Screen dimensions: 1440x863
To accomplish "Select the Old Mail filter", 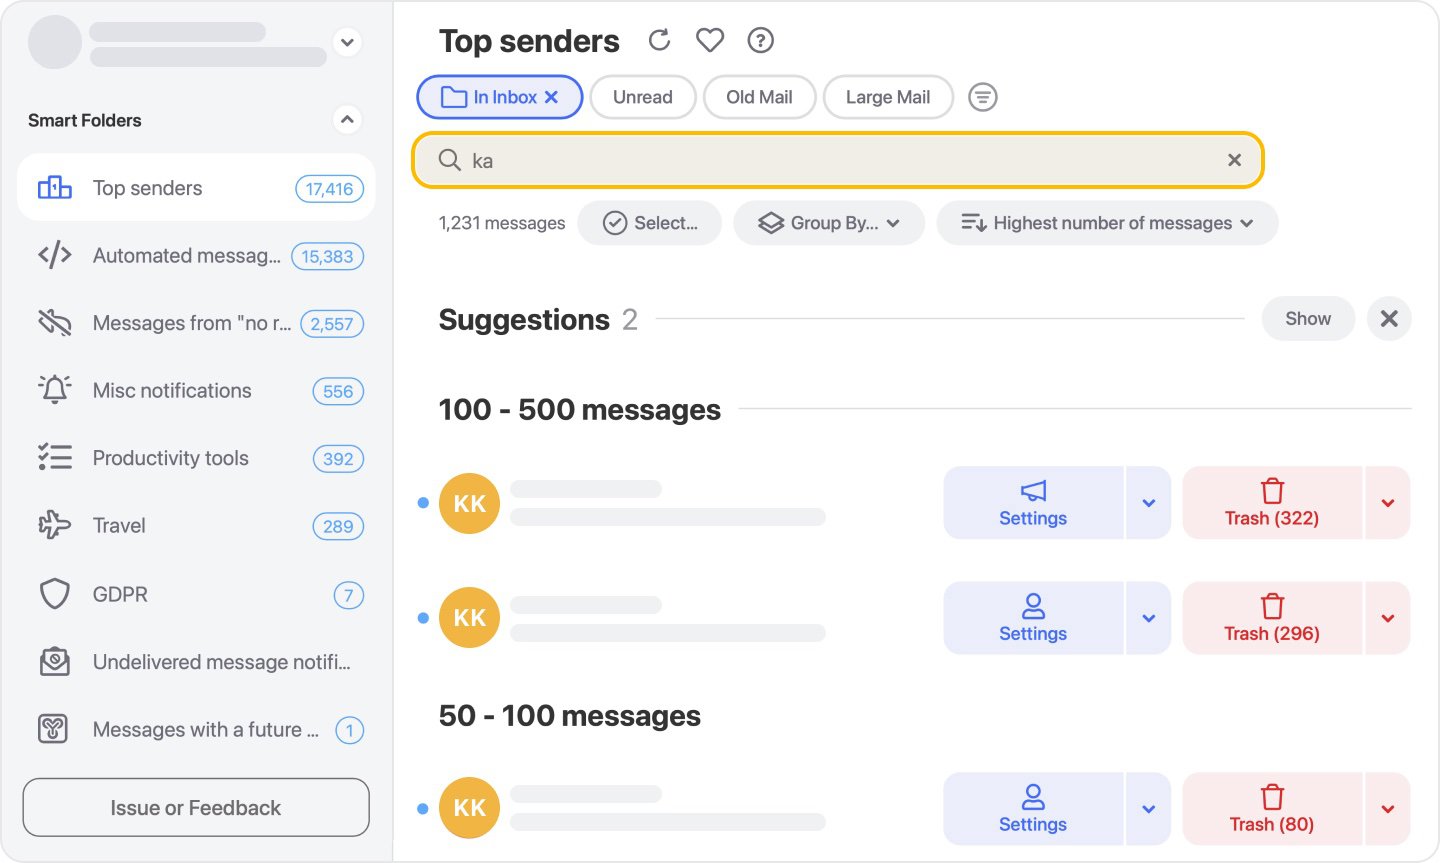I will pos(759,96).
